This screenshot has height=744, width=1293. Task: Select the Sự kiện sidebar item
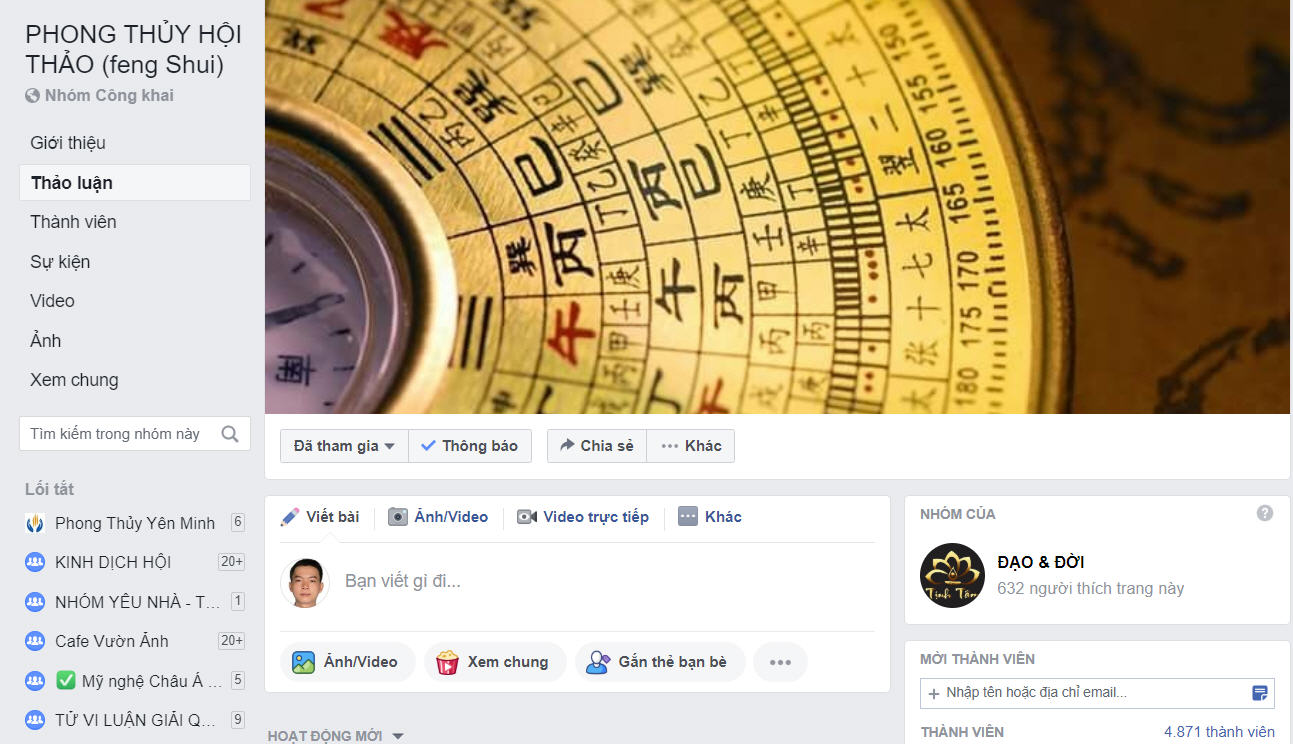click(60, 262)
